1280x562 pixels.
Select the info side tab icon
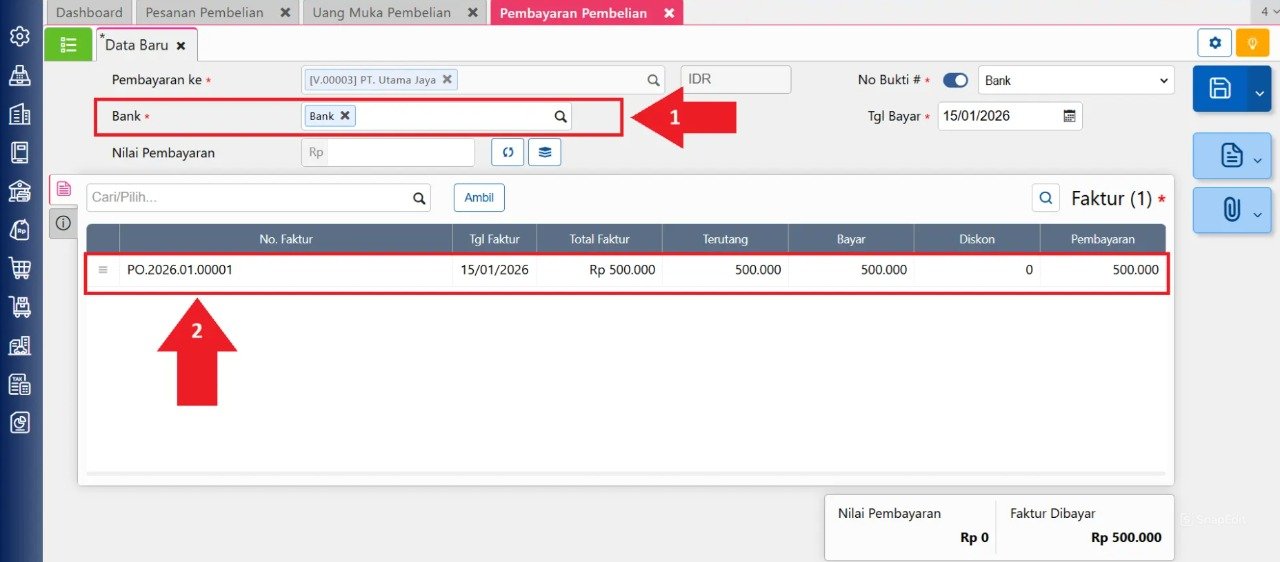coord(63,223)
